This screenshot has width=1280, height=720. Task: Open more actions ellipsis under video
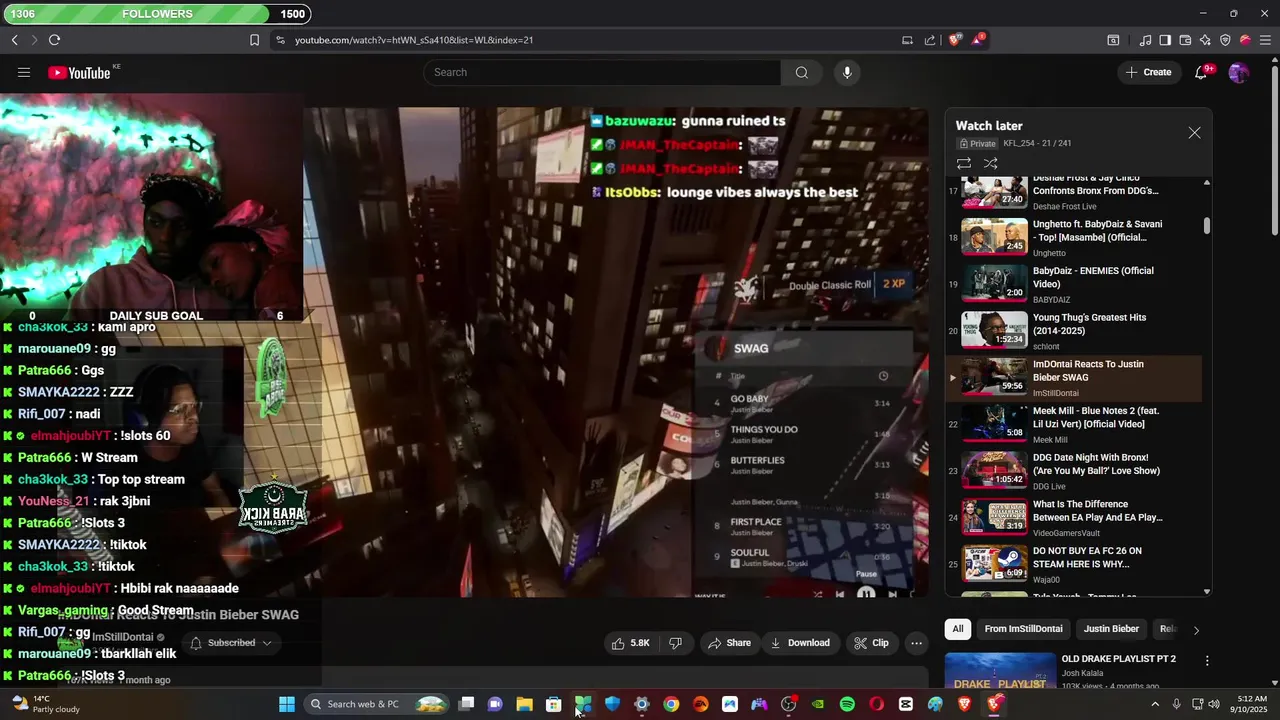(916, 643)
